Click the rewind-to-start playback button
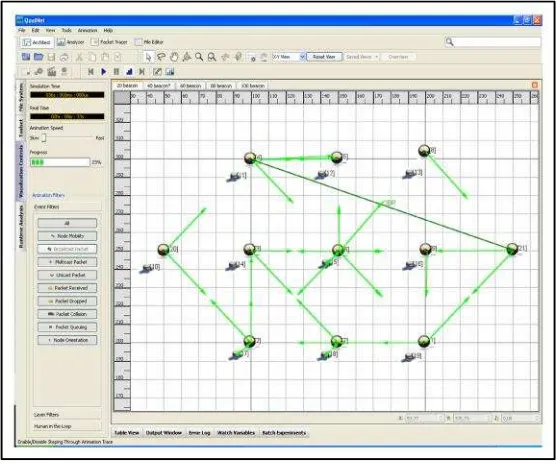The width and height of the screenshot is (556, 464). [x=91, y=72]
